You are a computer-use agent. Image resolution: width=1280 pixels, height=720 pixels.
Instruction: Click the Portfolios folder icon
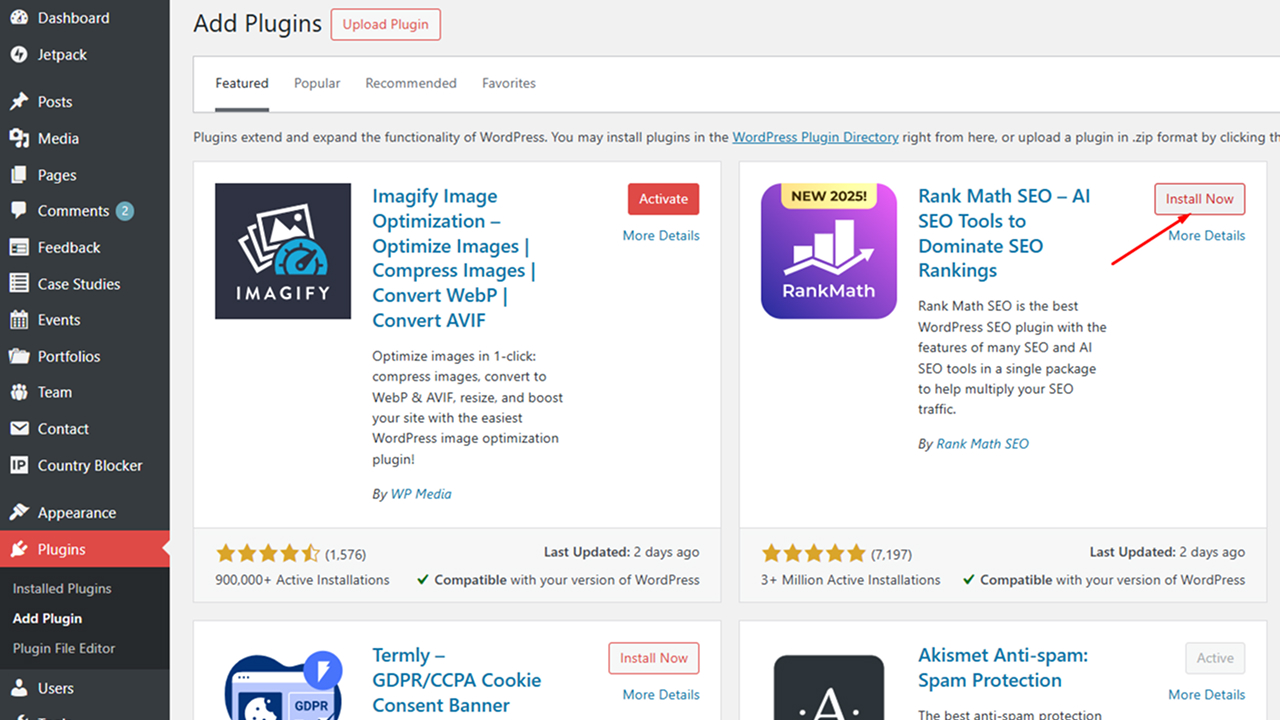tap(19, 356)
